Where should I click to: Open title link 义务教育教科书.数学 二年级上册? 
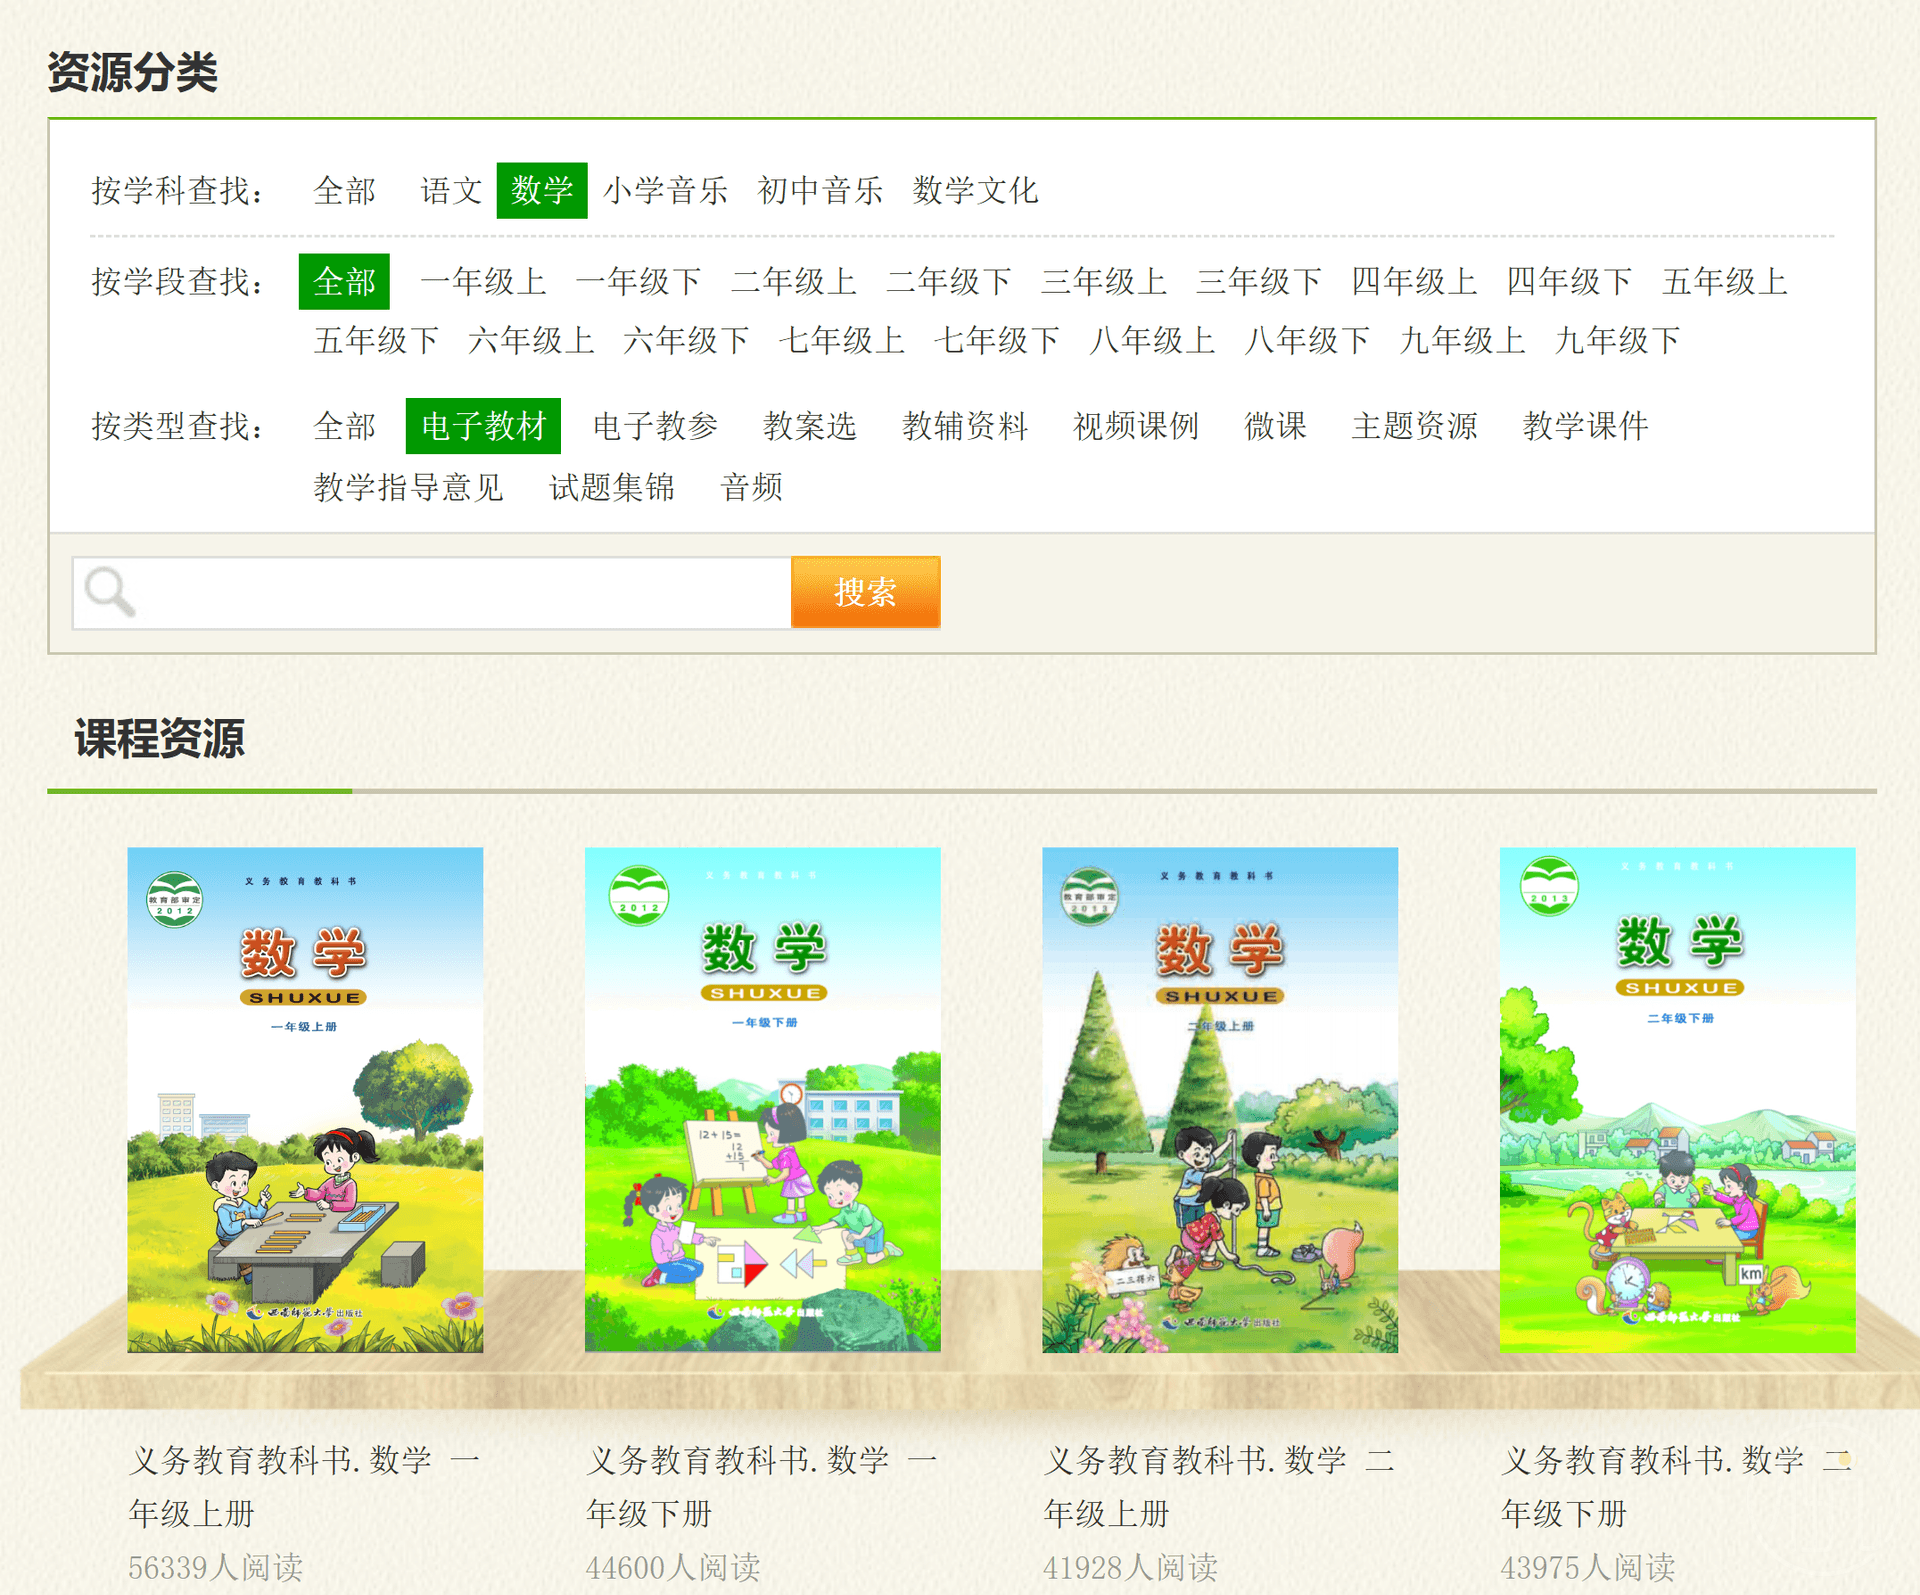coord(1220,1487)
